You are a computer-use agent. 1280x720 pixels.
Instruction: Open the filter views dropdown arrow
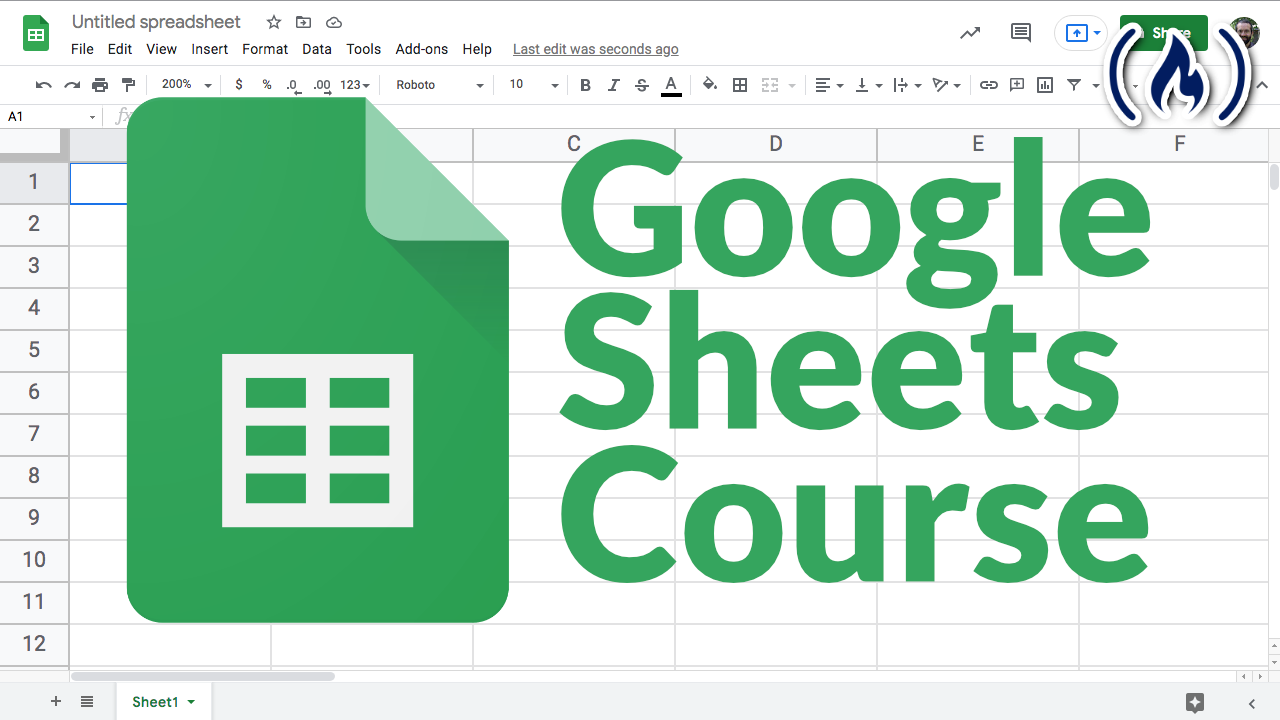[1096, 85]
